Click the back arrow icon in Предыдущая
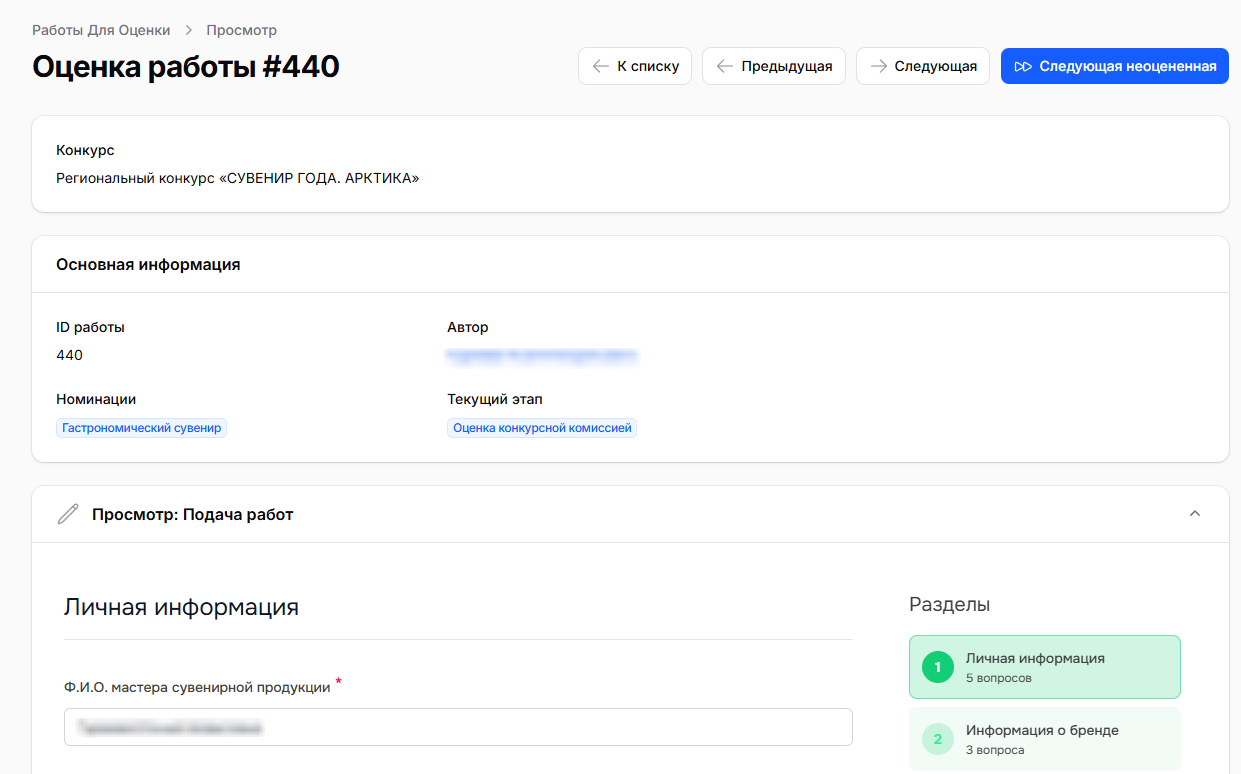 coord(725,66)
